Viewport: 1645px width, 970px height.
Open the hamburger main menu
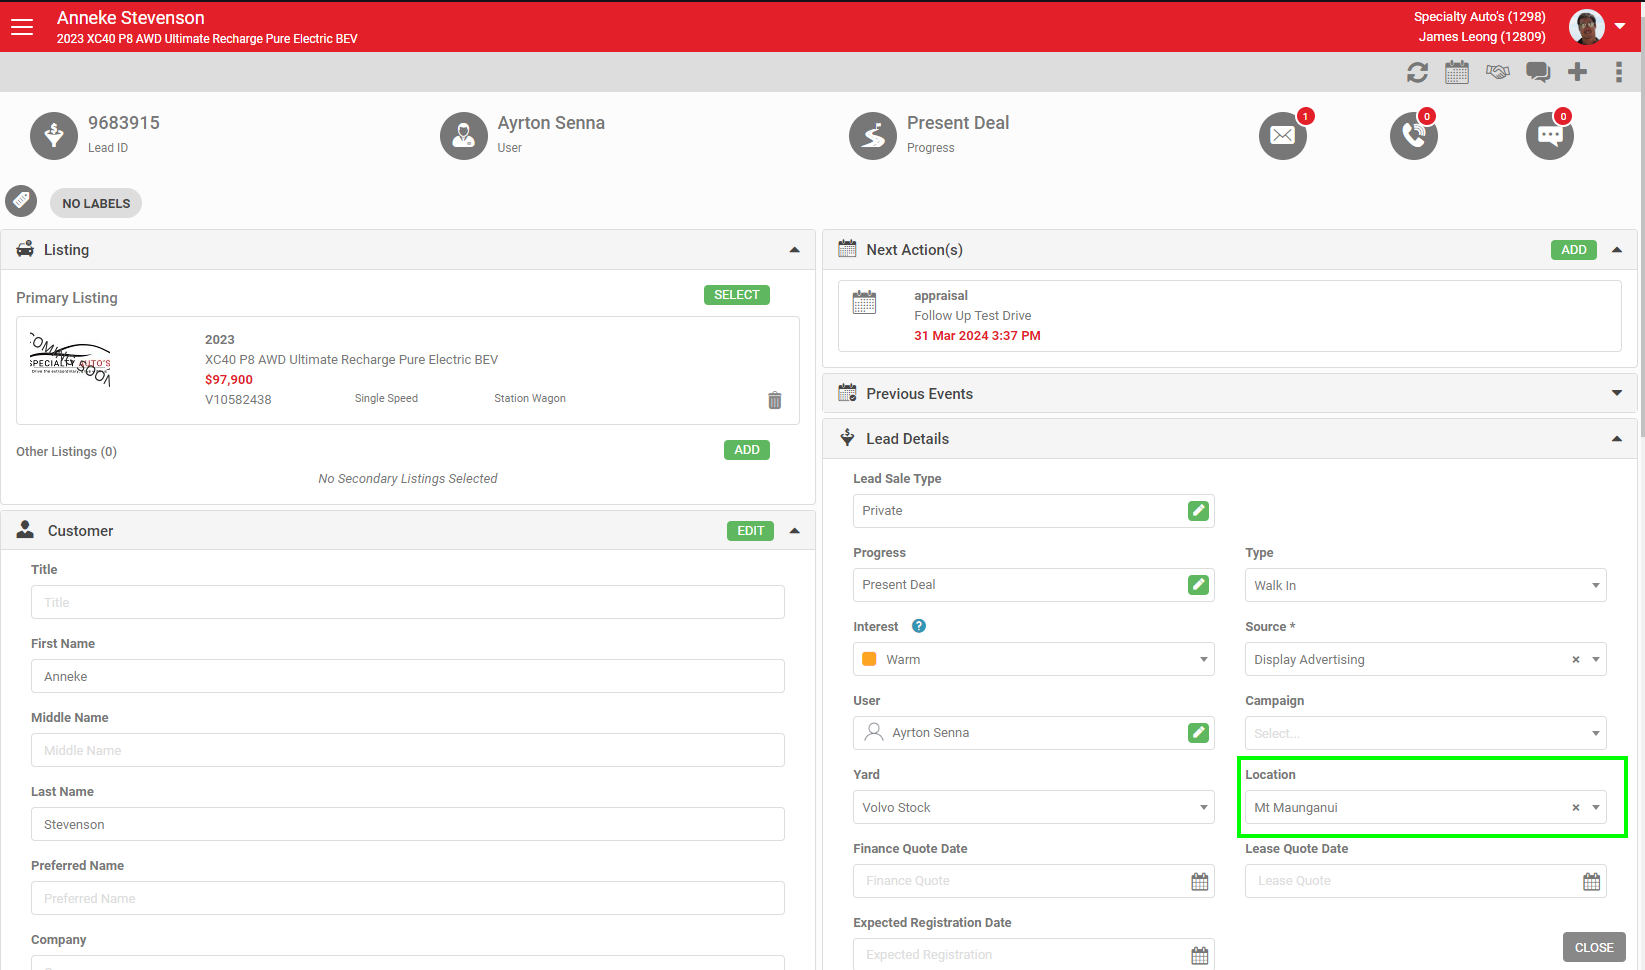pos(22,27)
